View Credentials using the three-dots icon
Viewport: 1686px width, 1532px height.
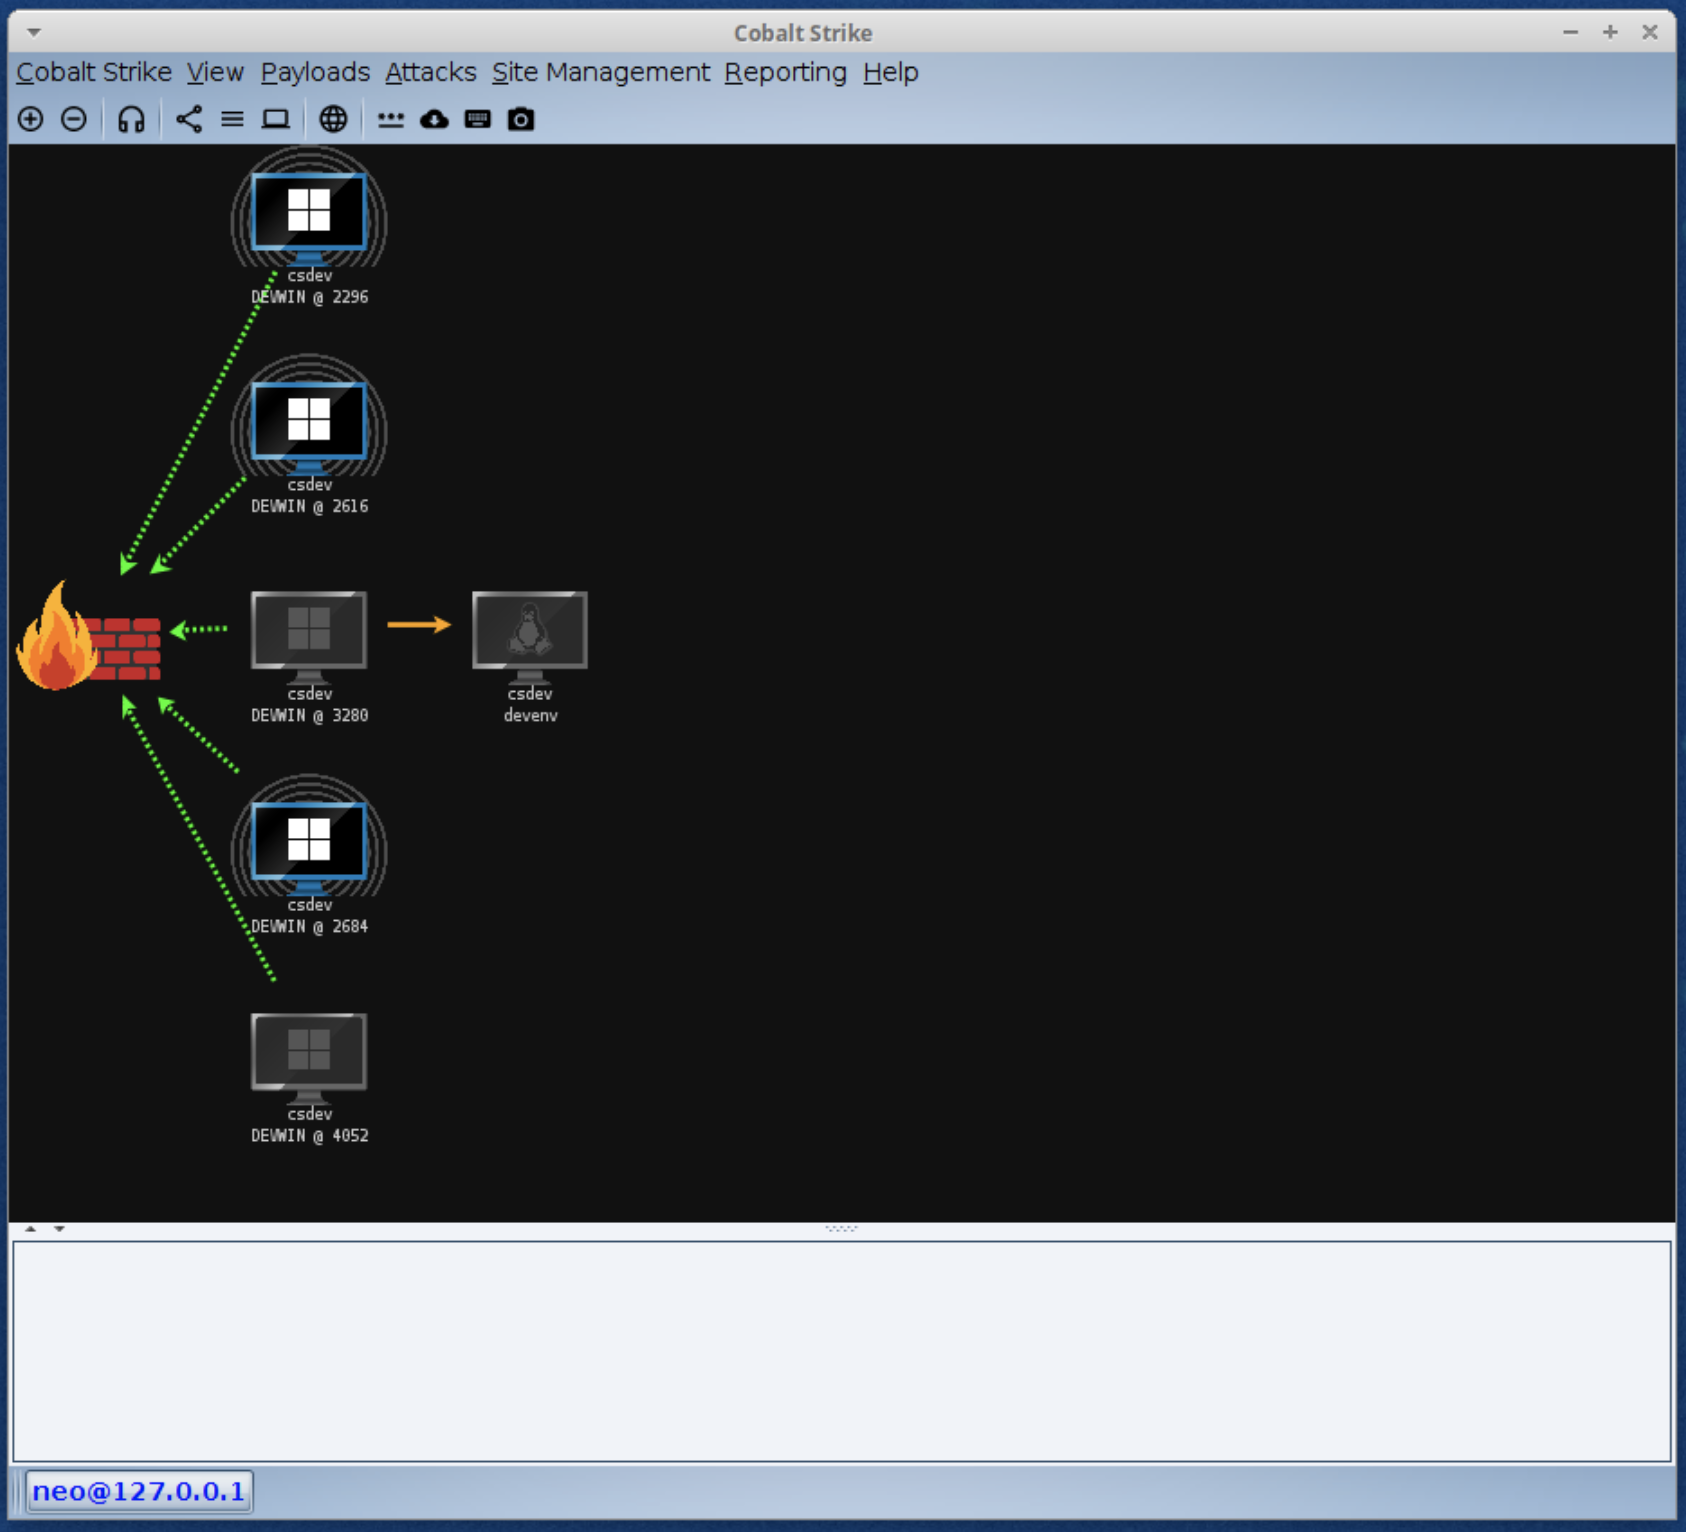coord(390,119)
